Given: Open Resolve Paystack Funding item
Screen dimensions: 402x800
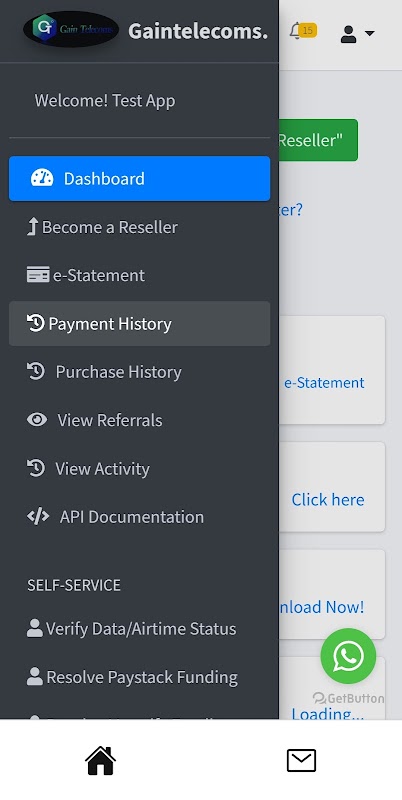Looking at the screenshot, I should point(139,677).
